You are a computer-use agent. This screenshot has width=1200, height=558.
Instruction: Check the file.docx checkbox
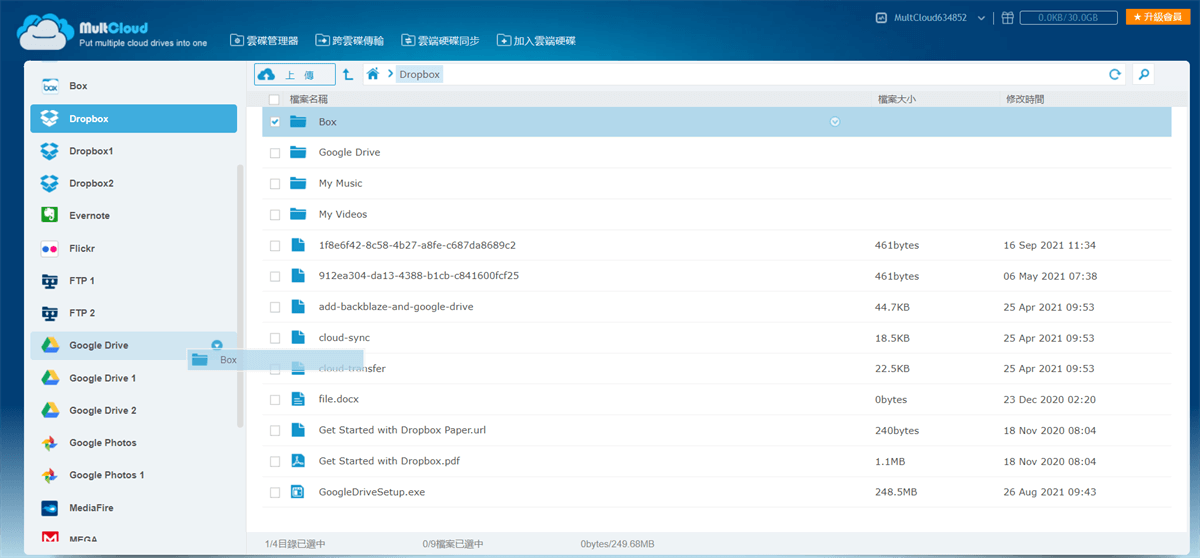pyautogui.click(x=274, y=400)
